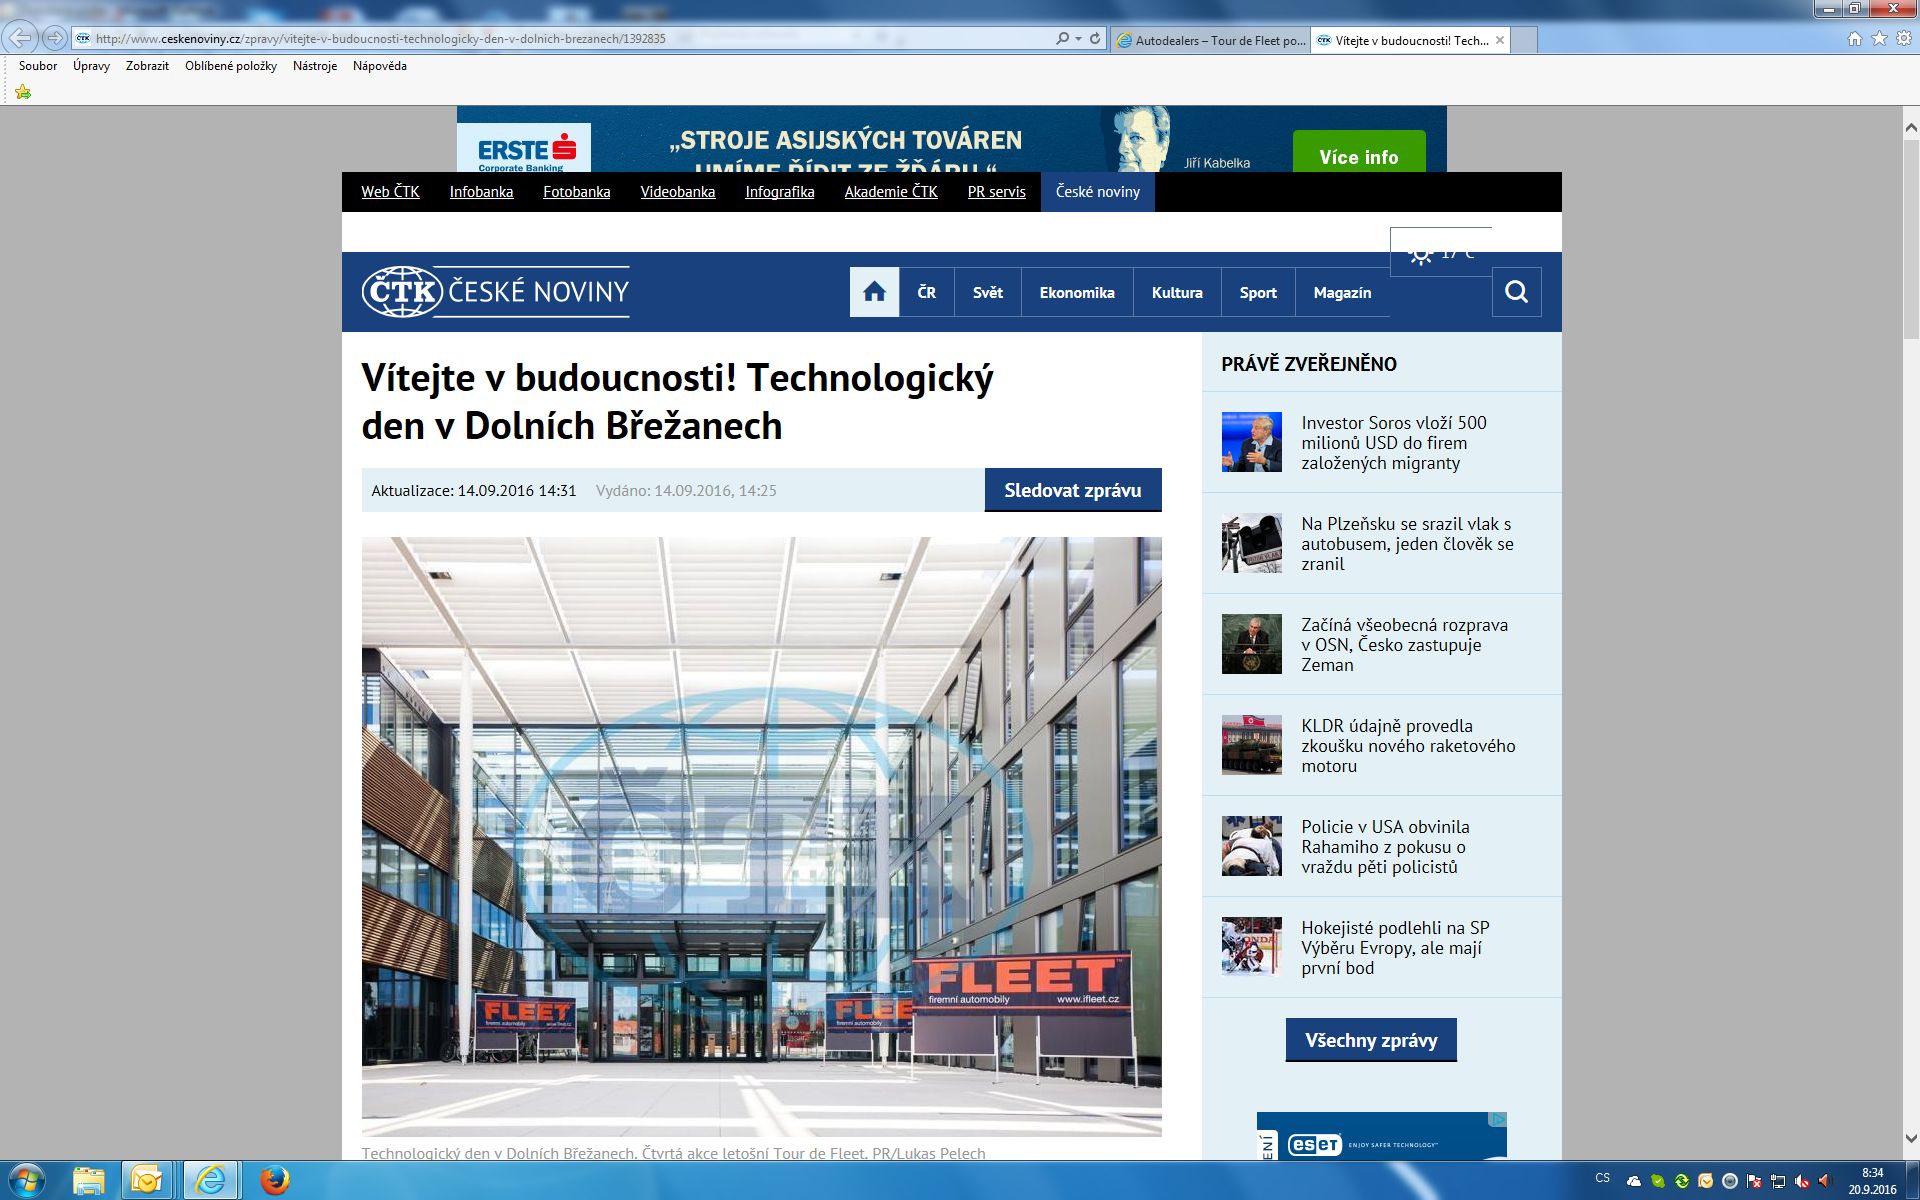Open the browser Tools gear icon
Viewport: 1920px width, 1200px height.
tap(1904, 38)
